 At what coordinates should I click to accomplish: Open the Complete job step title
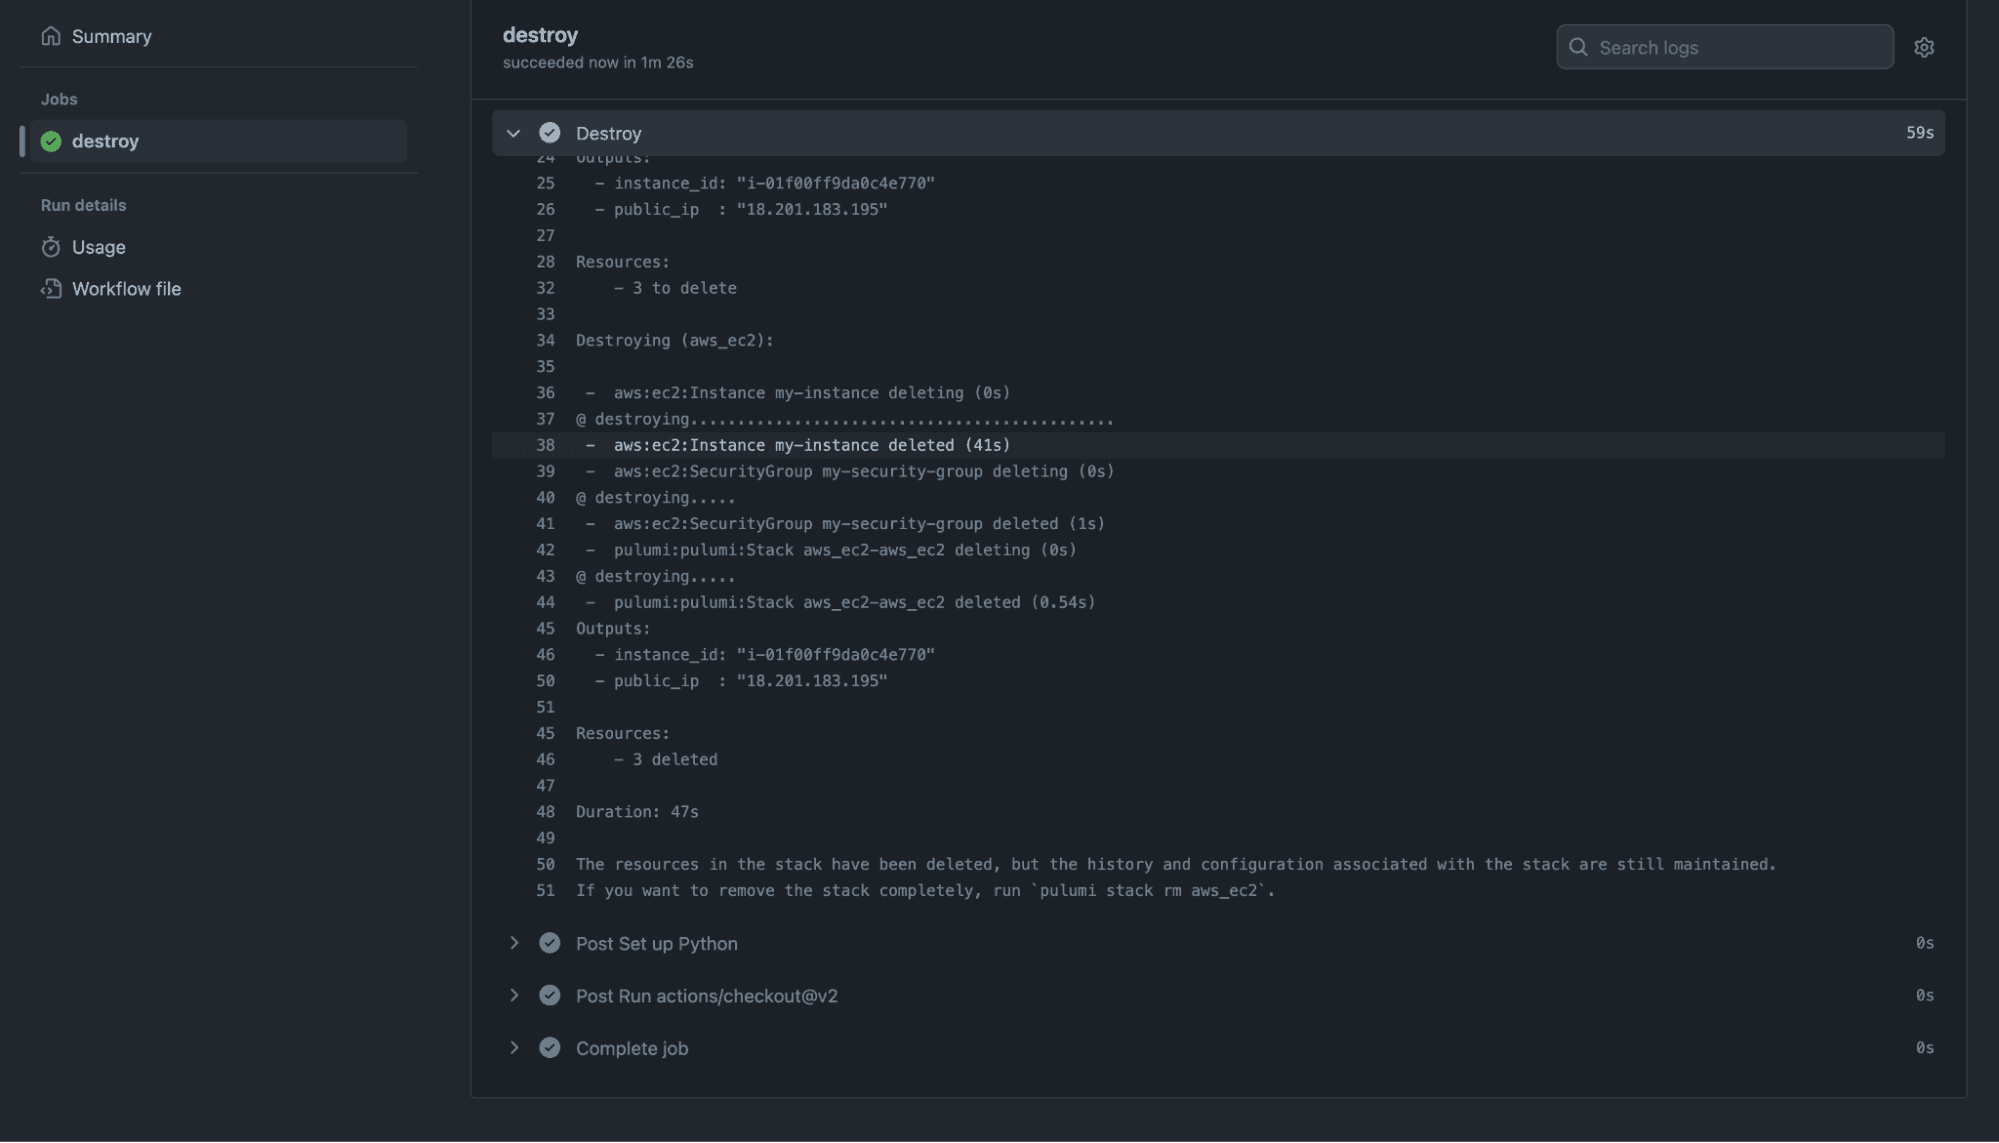tap(631, 1048)
